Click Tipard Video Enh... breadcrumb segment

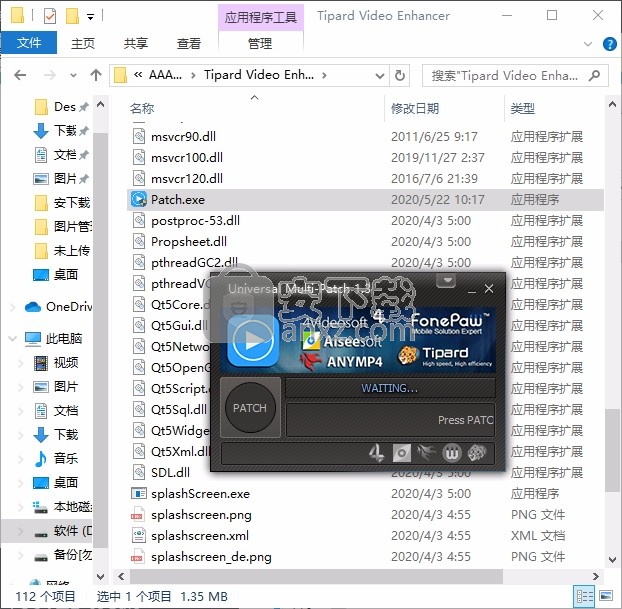pyautogui.click(x=259, y=75)
